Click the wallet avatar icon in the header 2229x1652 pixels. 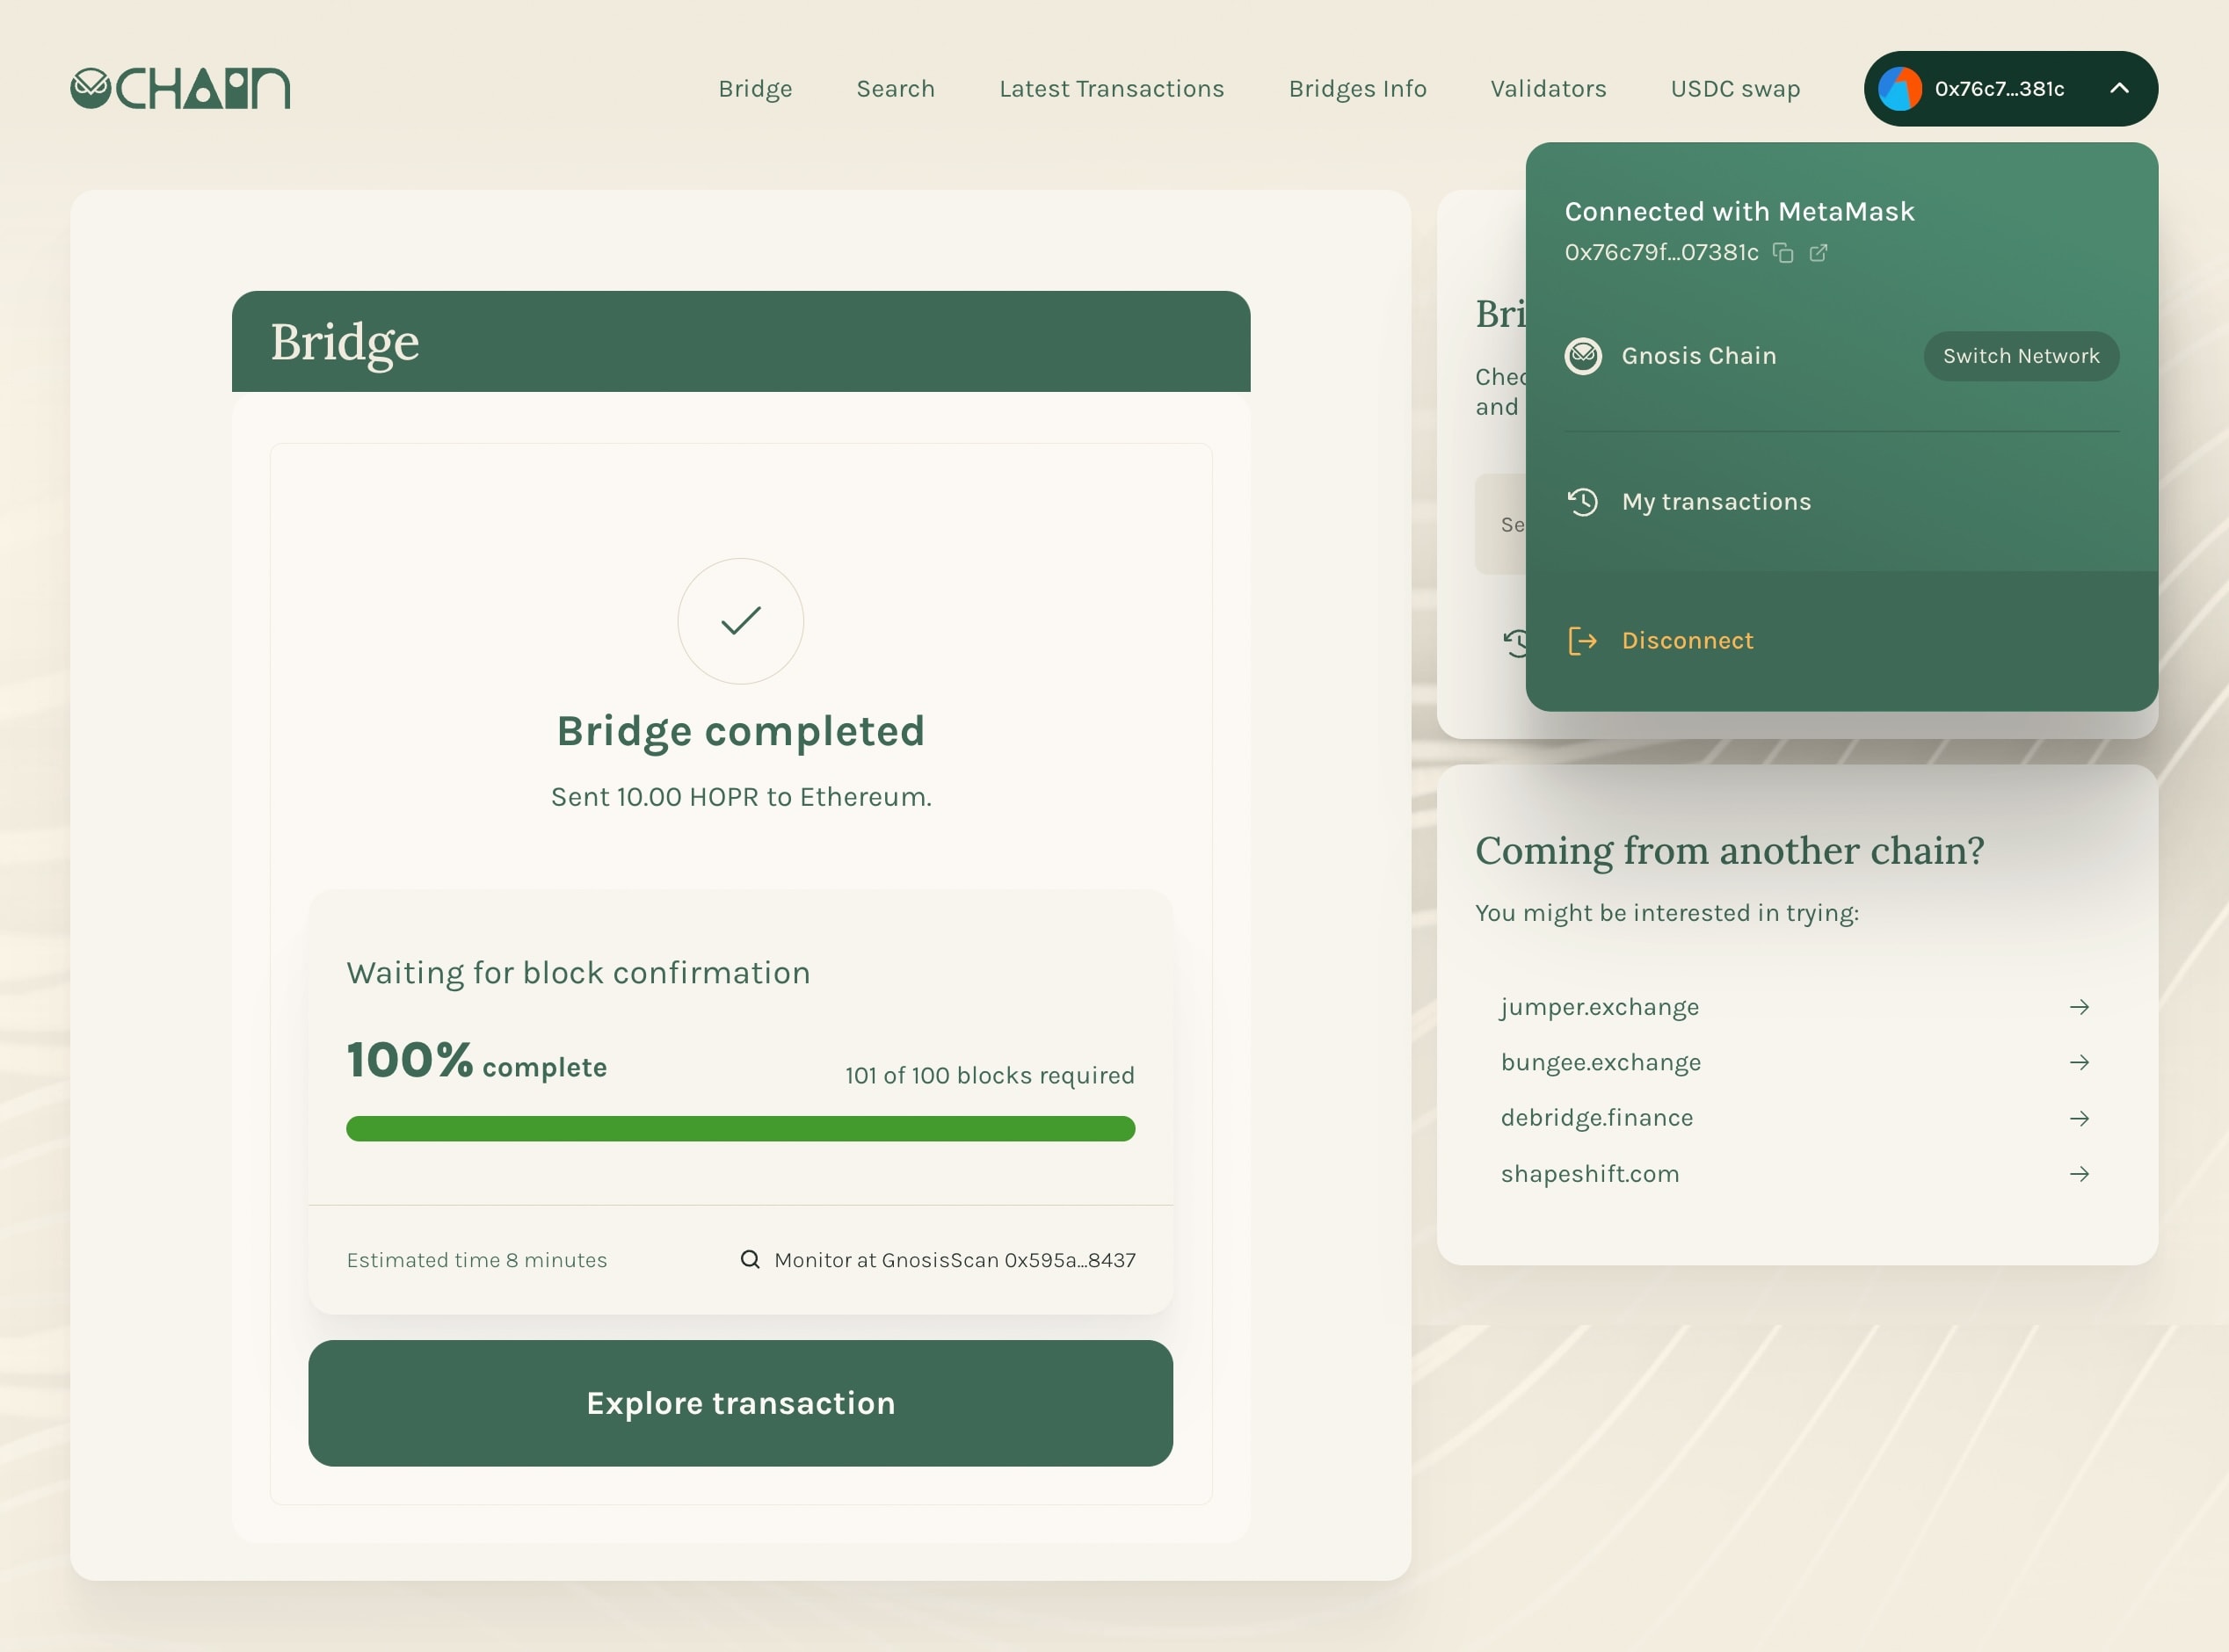tap(1900, 89)
